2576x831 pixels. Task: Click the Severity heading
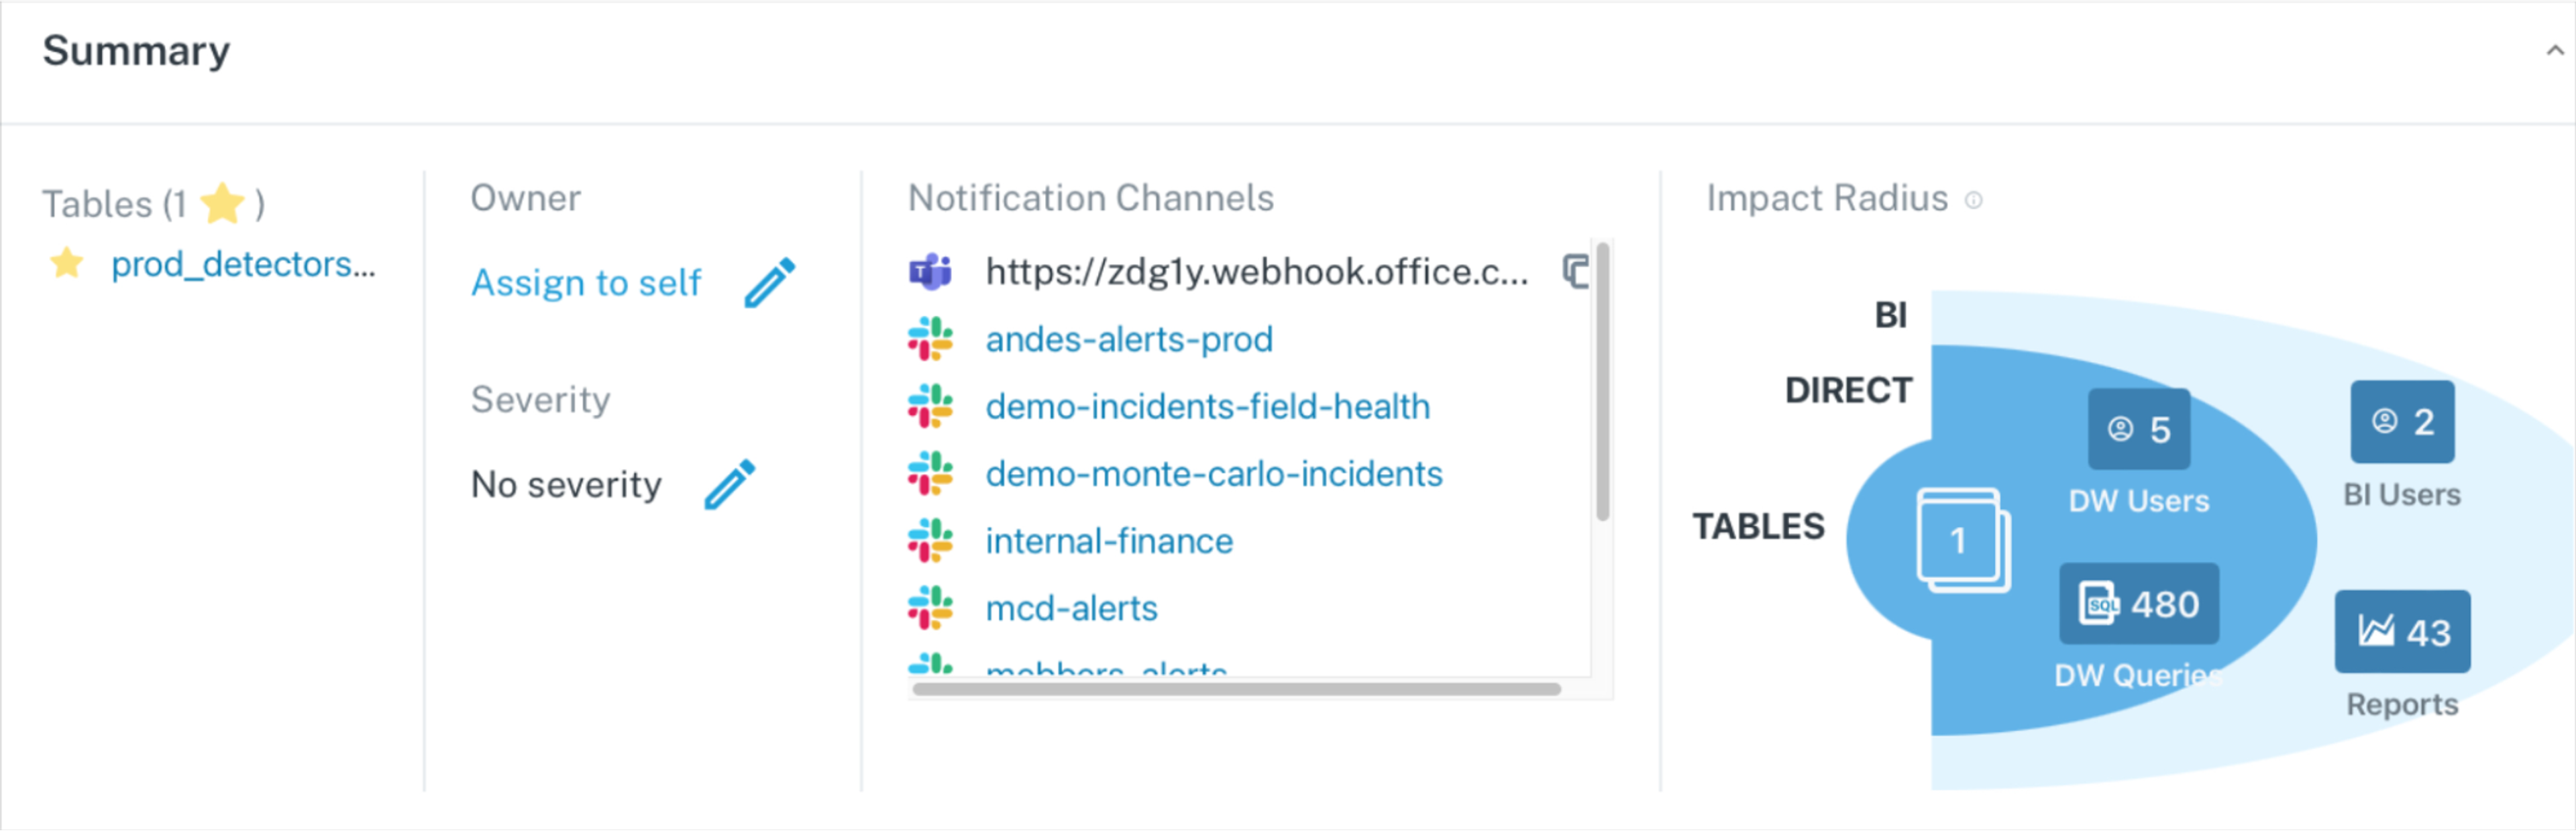(540, 400)
